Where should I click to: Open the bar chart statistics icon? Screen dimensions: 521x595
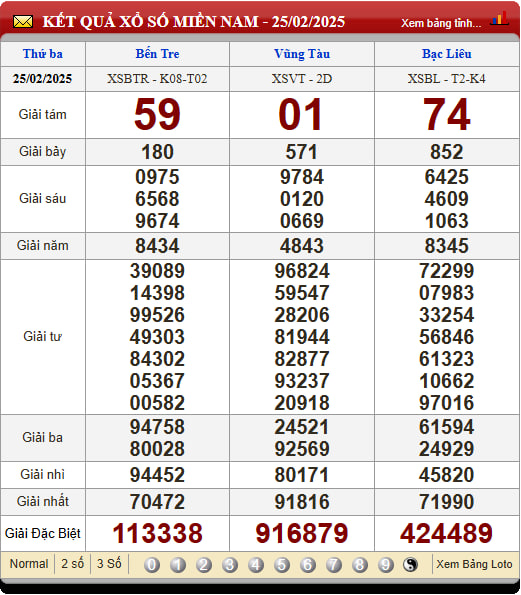(499, 18)
